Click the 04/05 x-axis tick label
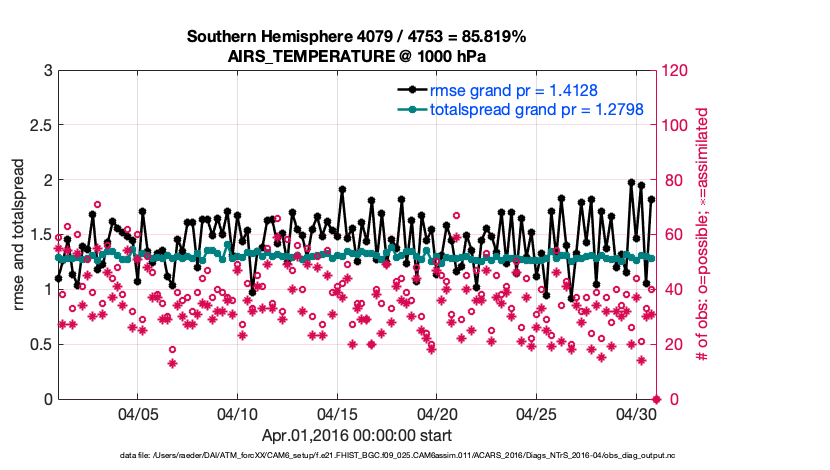Viewport: 830px width, 470px height. pyautogui.click(x=138, y=414)
